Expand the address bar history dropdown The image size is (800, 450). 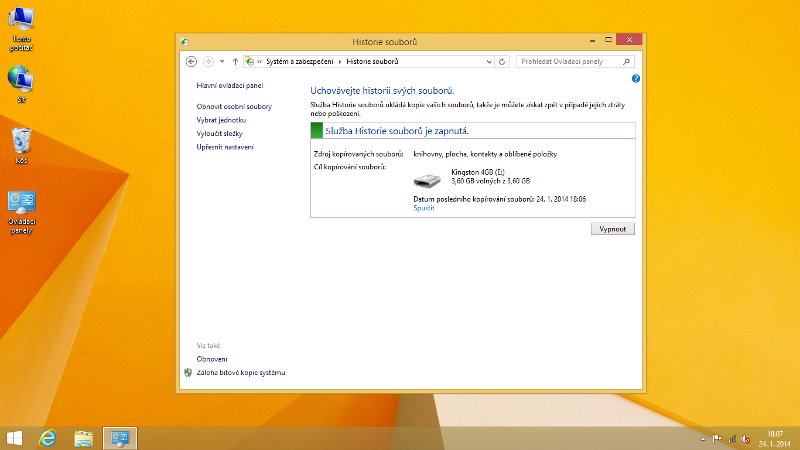(489, 62)
